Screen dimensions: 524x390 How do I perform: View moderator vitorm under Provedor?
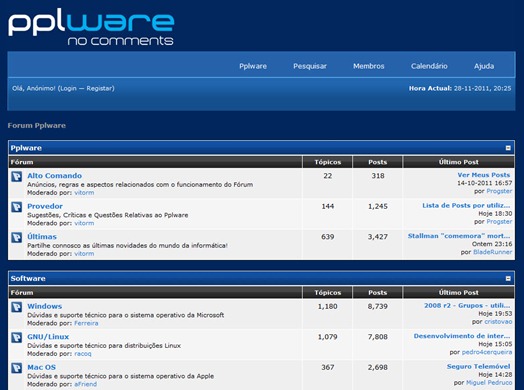[84, 223]
